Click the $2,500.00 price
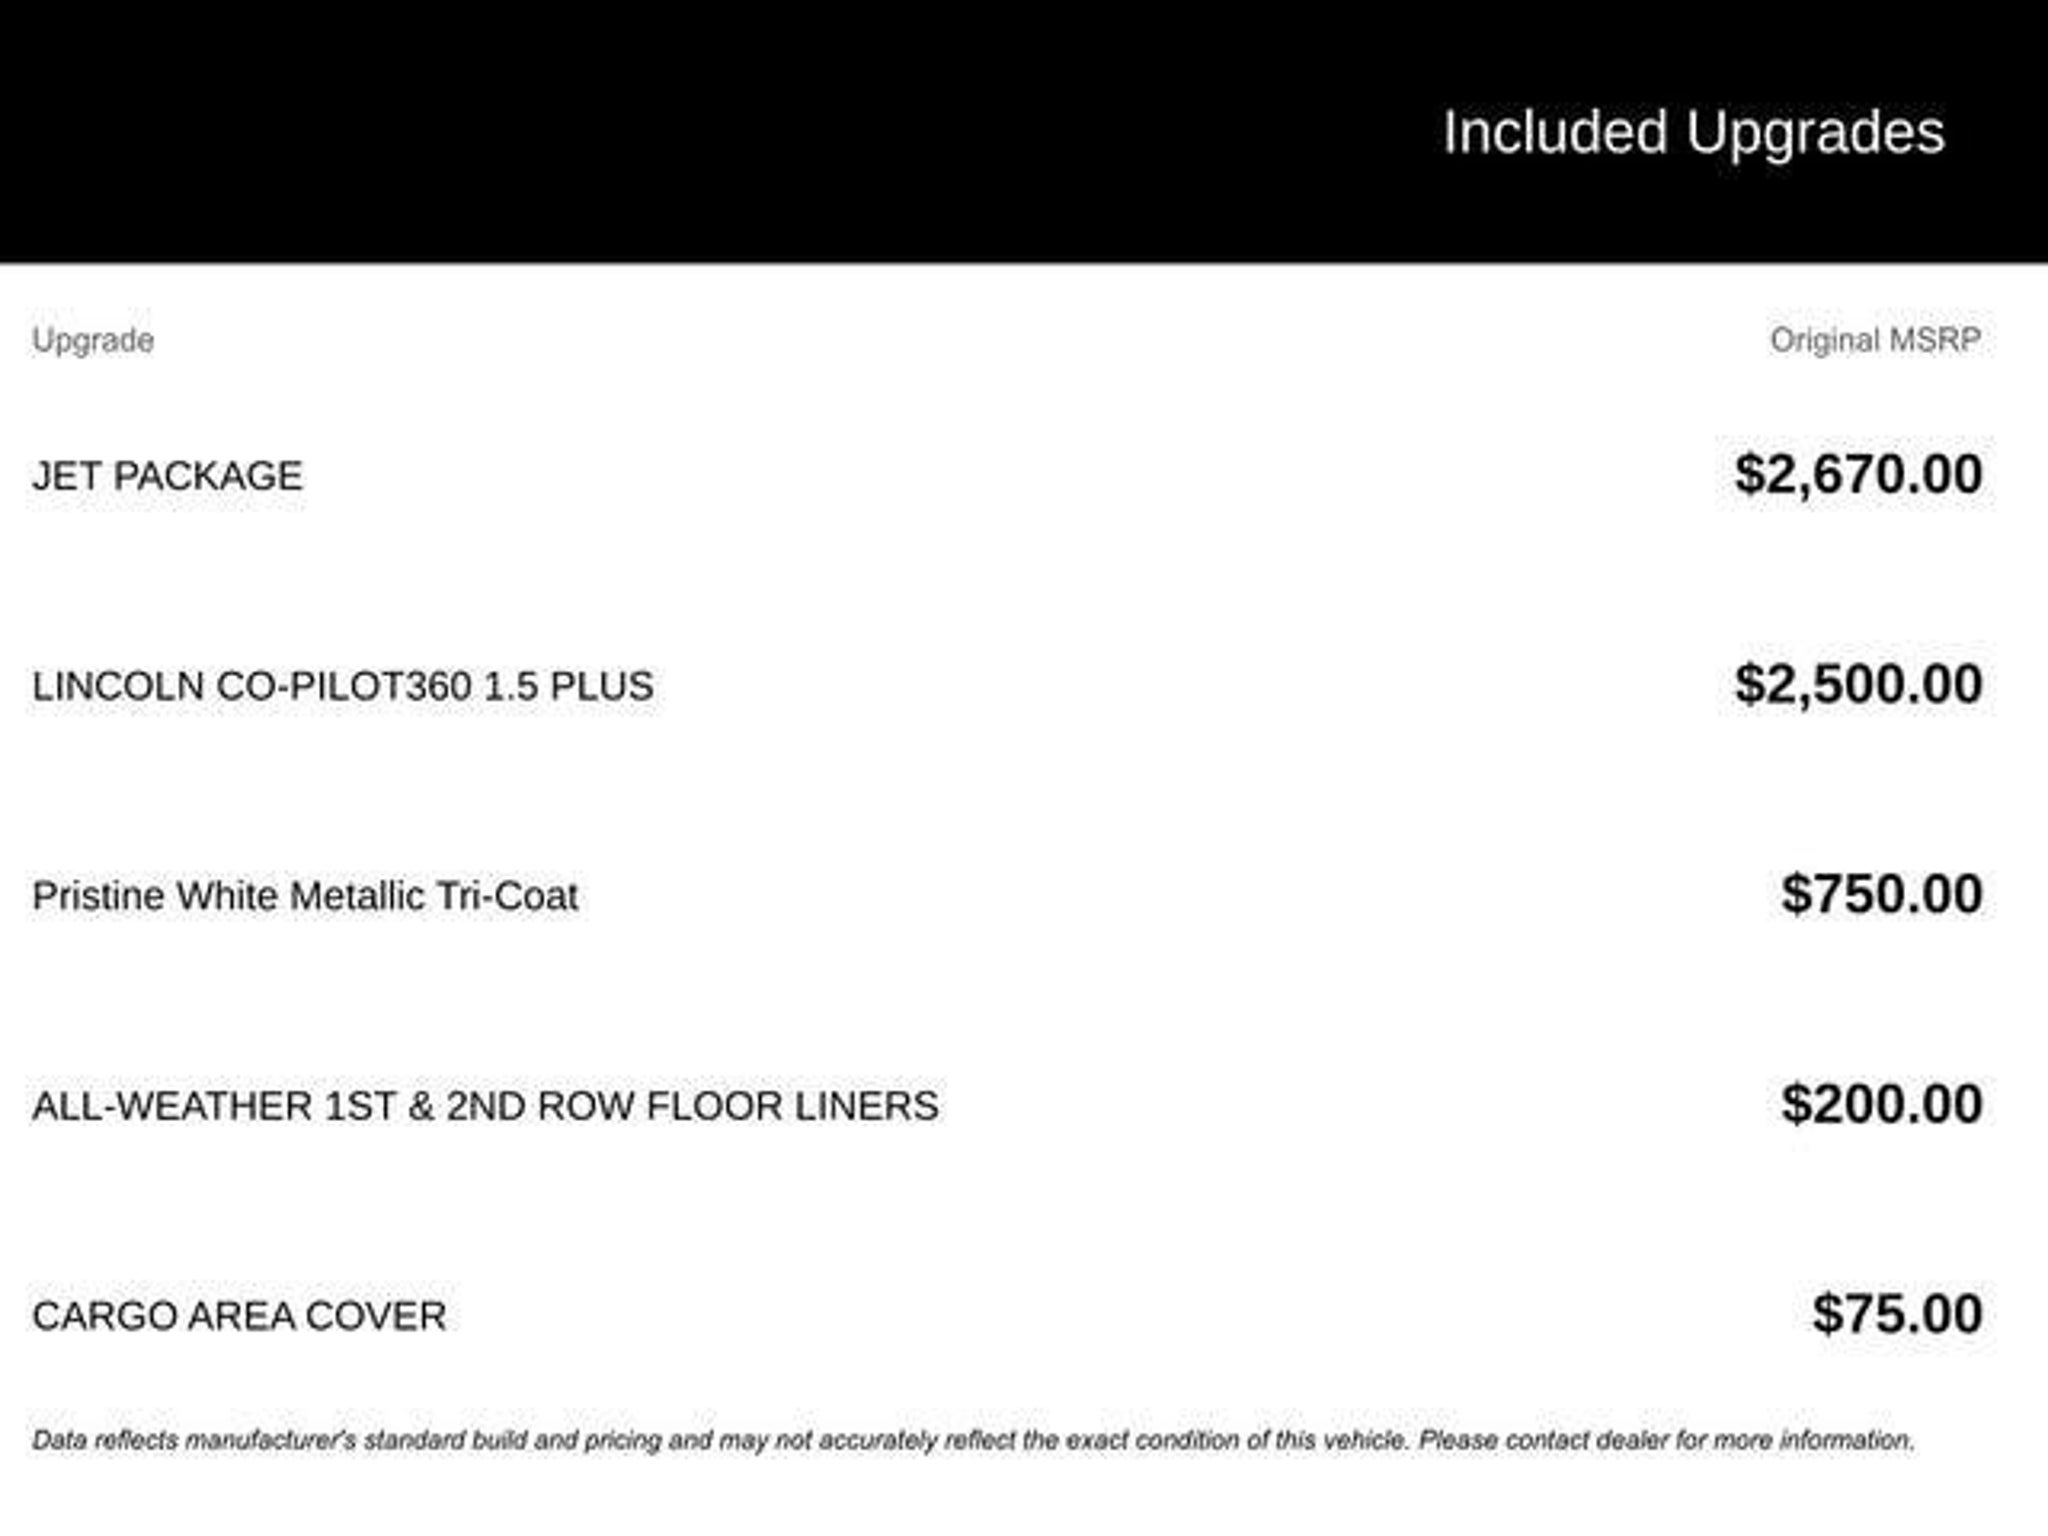The image size is (2048, 1536). point(1858,684)
